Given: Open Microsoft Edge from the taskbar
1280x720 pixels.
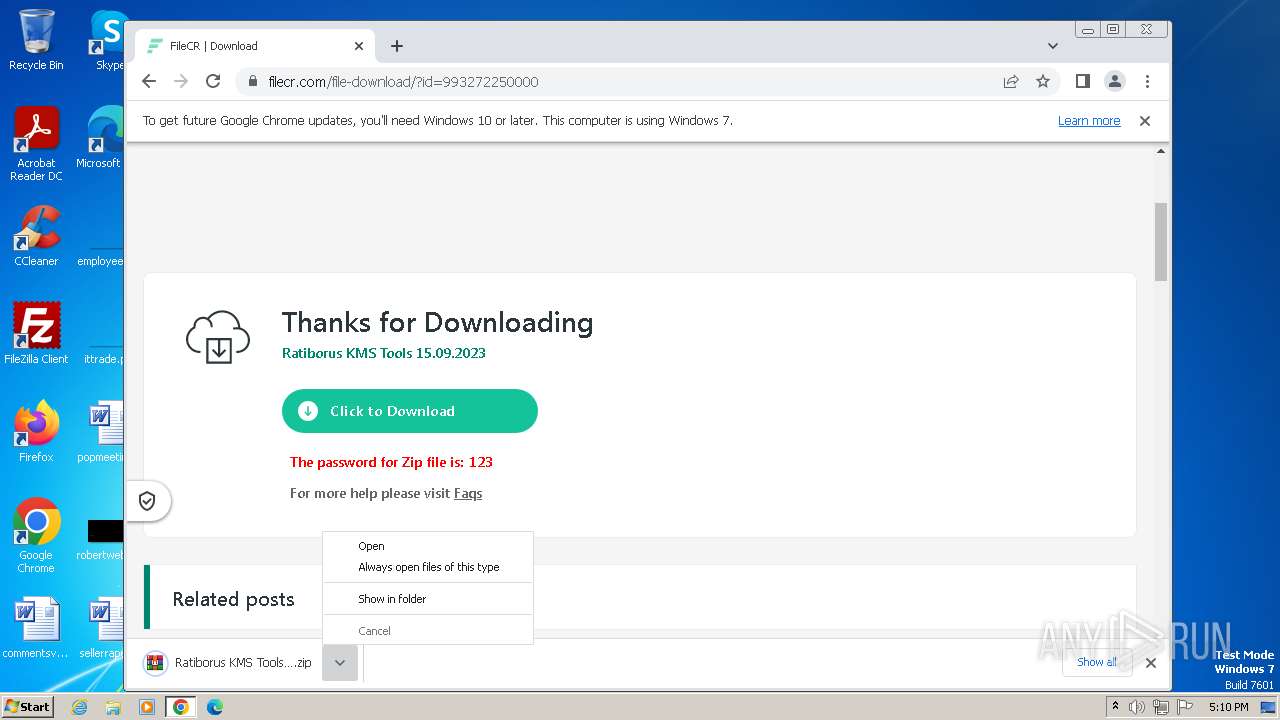Looking at the screenshot, I should pos(215,707).
